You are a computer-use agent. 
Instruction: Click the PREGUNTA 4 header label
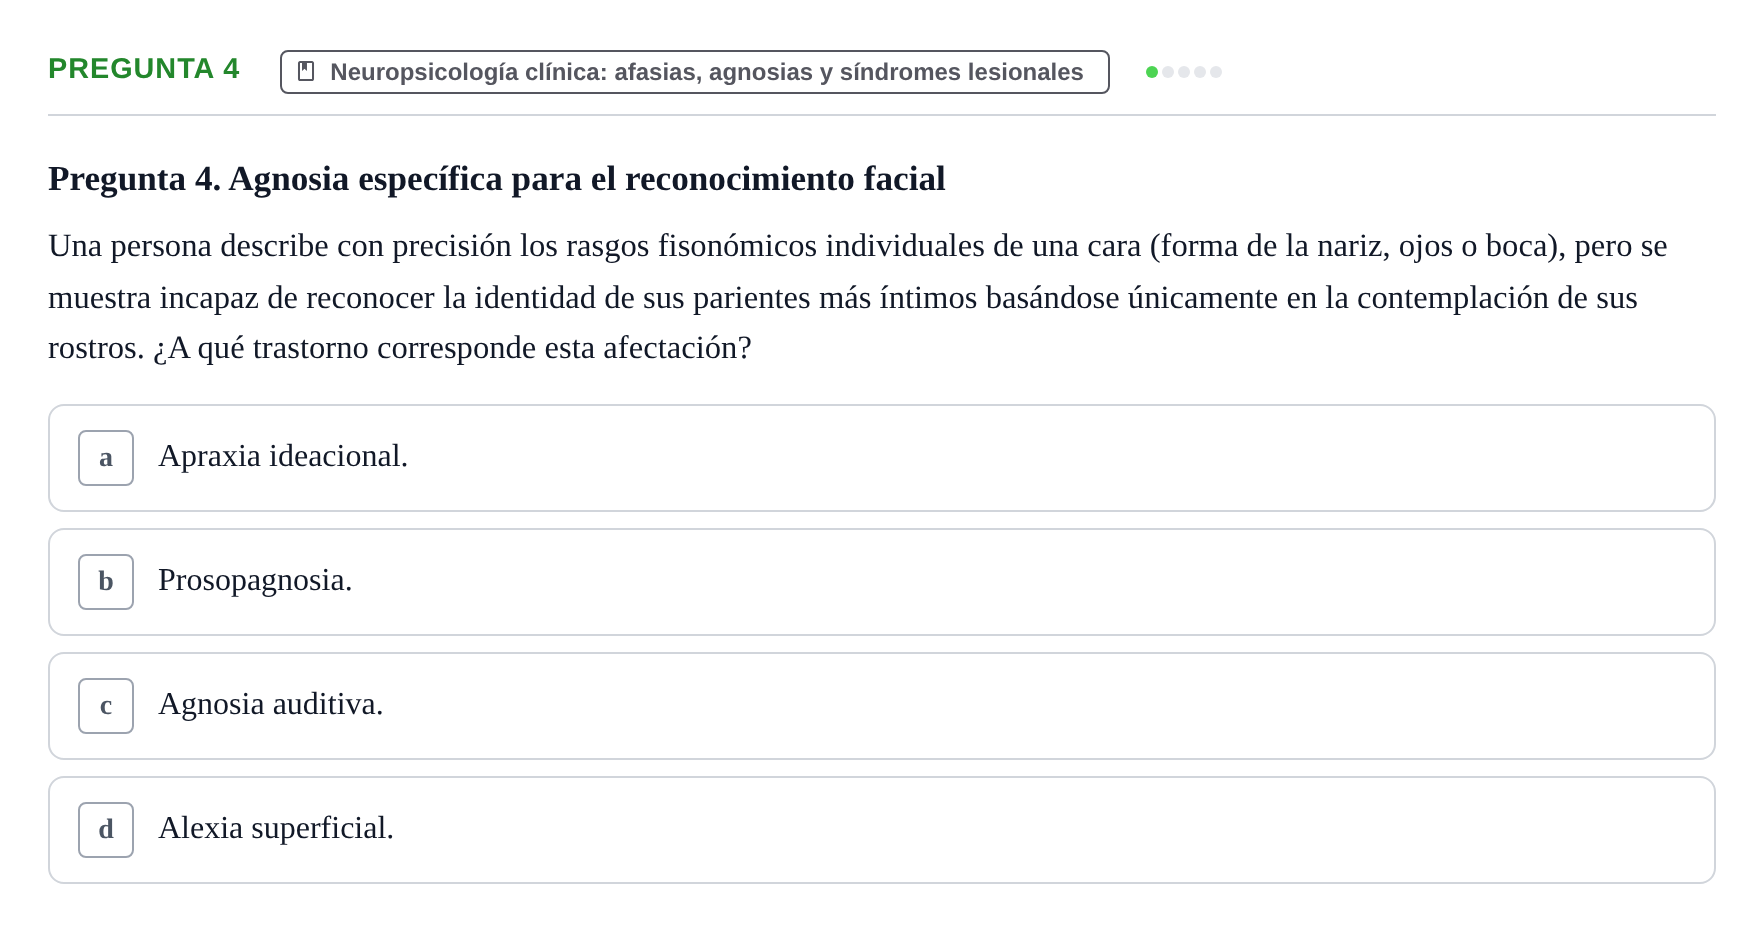click(144, 69)
